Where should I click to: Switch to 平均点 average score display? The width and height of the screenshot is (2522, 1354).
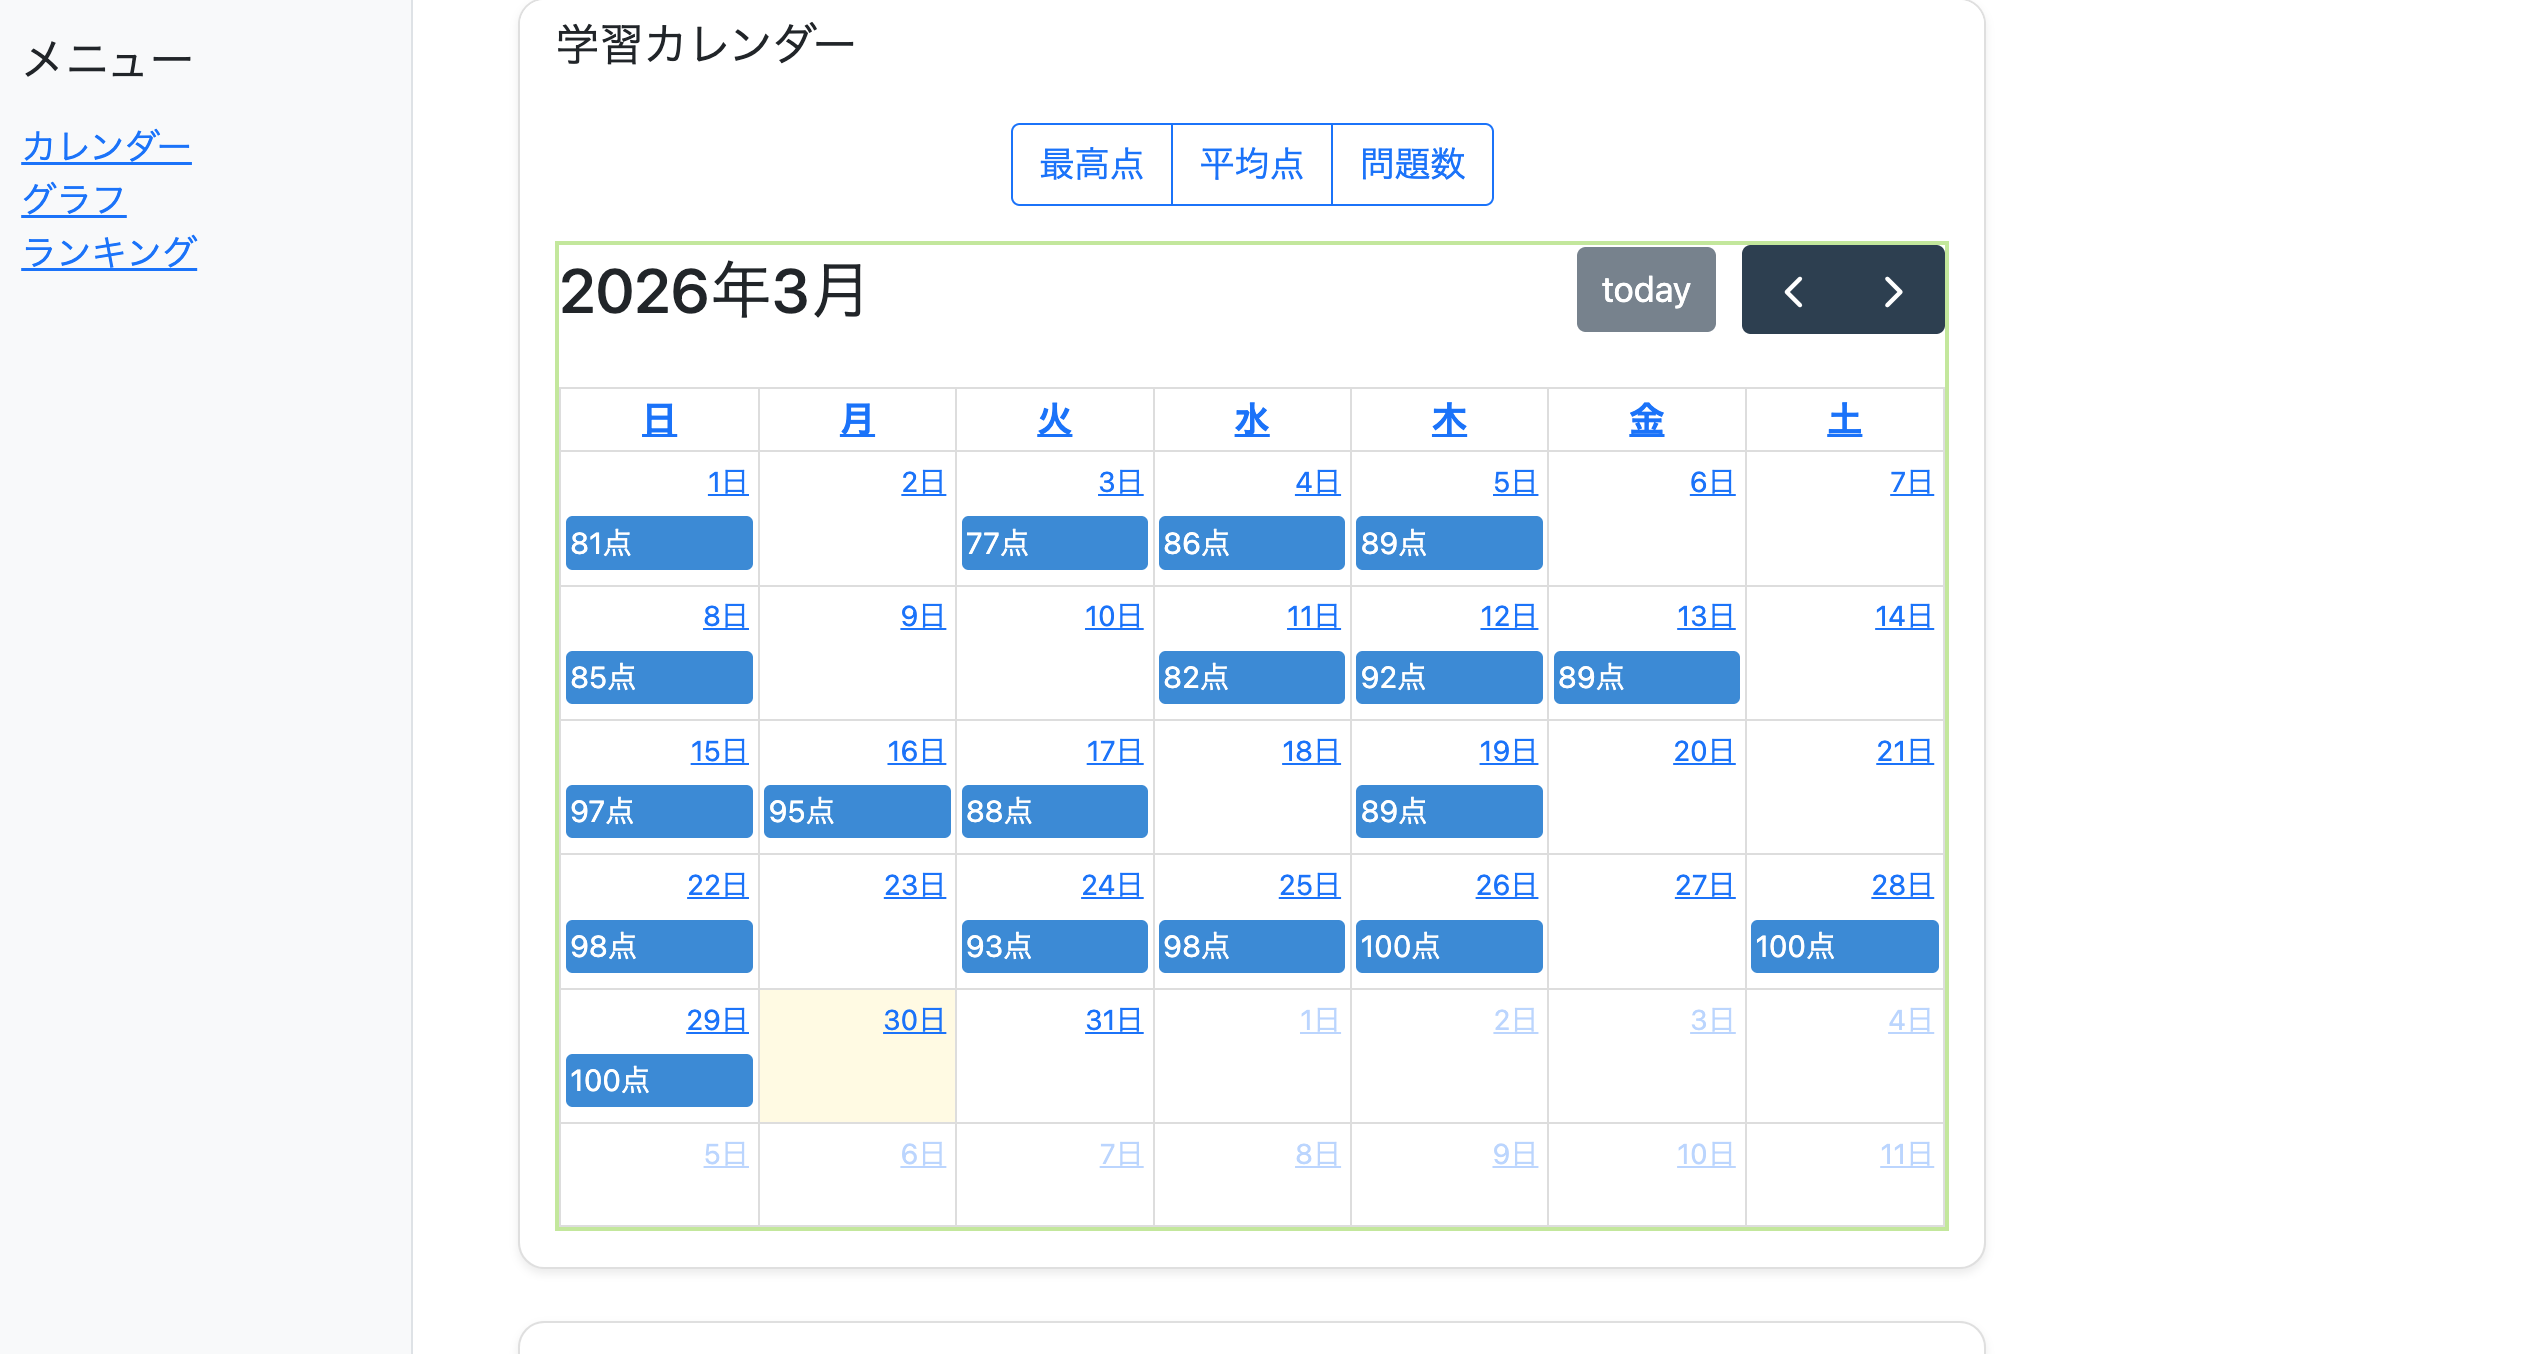tap(1251, 164)
